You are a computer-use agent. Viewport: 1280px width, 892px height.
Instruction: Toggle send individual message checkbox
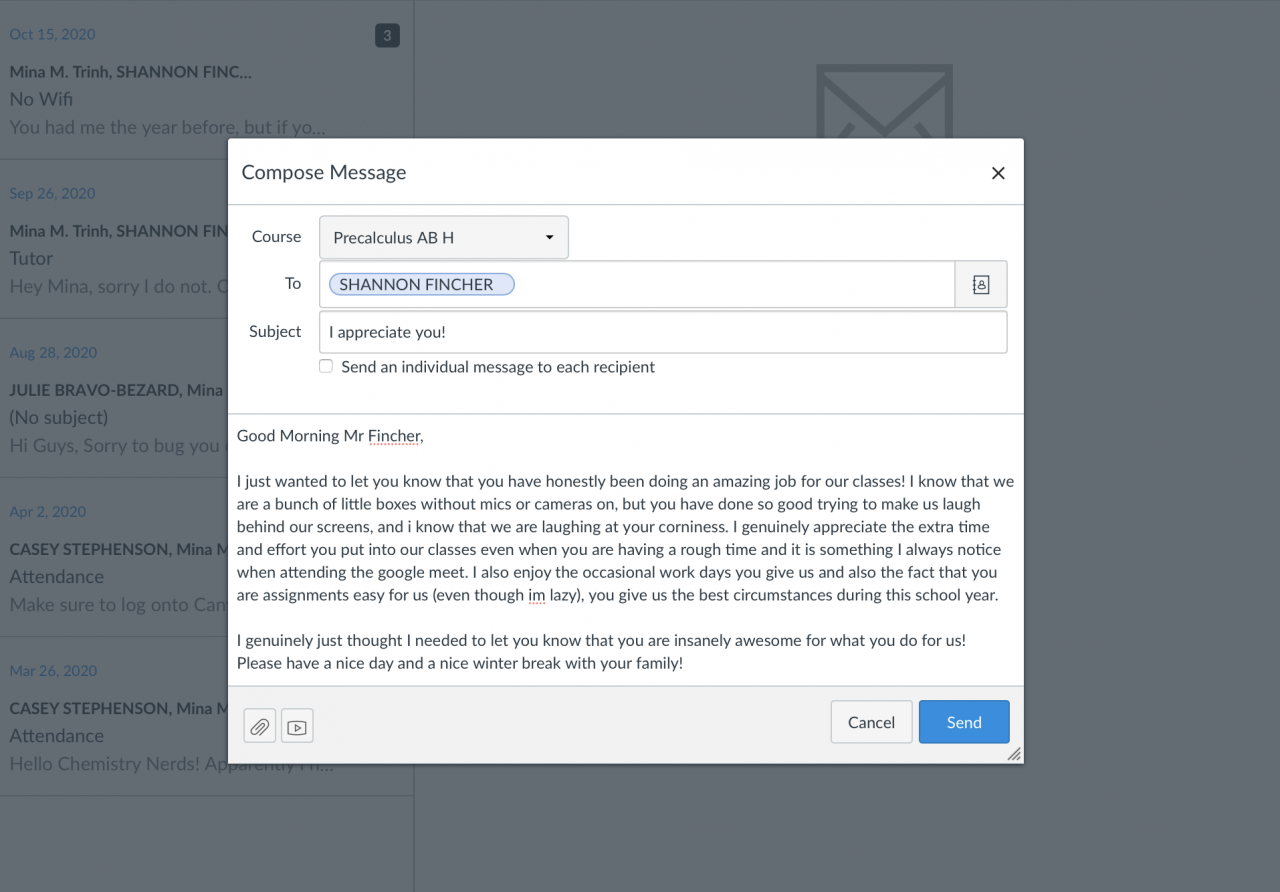[x=326, y=367]
